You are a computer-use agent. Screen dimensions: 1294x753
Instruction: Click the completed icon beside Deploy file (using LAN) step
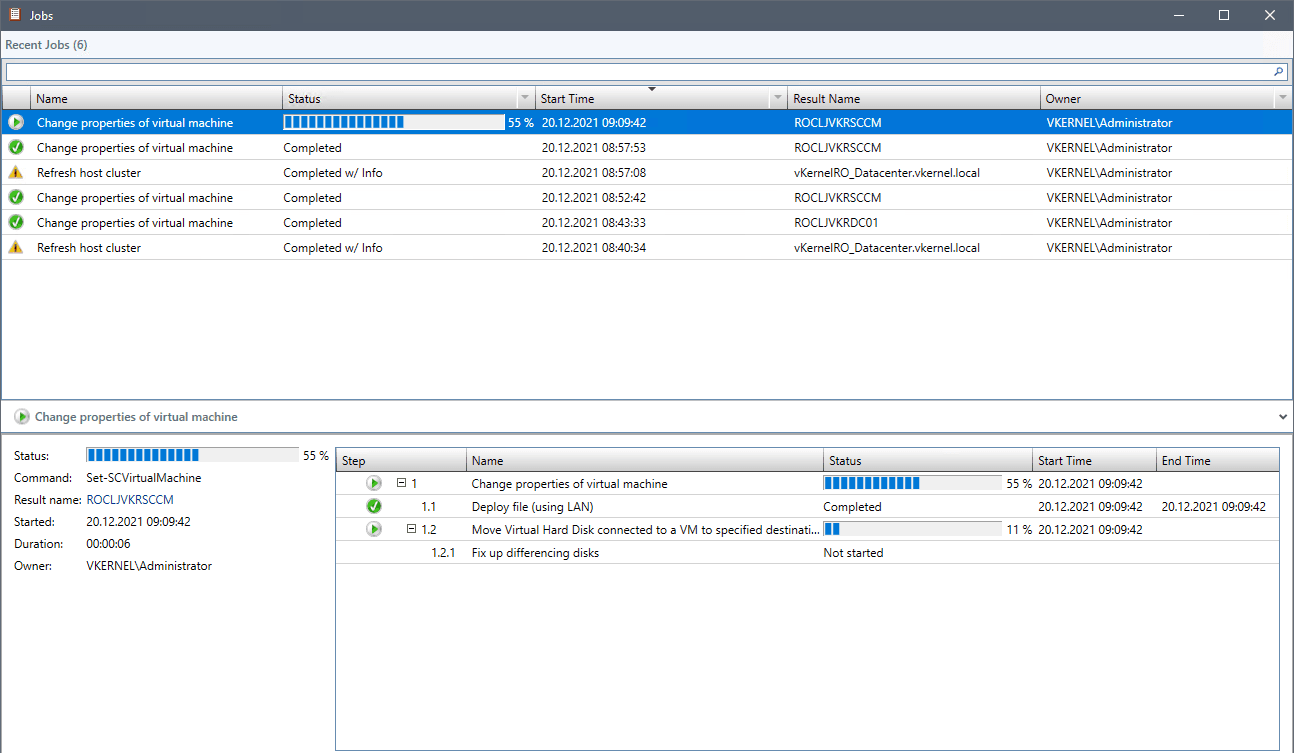point(373,506)
